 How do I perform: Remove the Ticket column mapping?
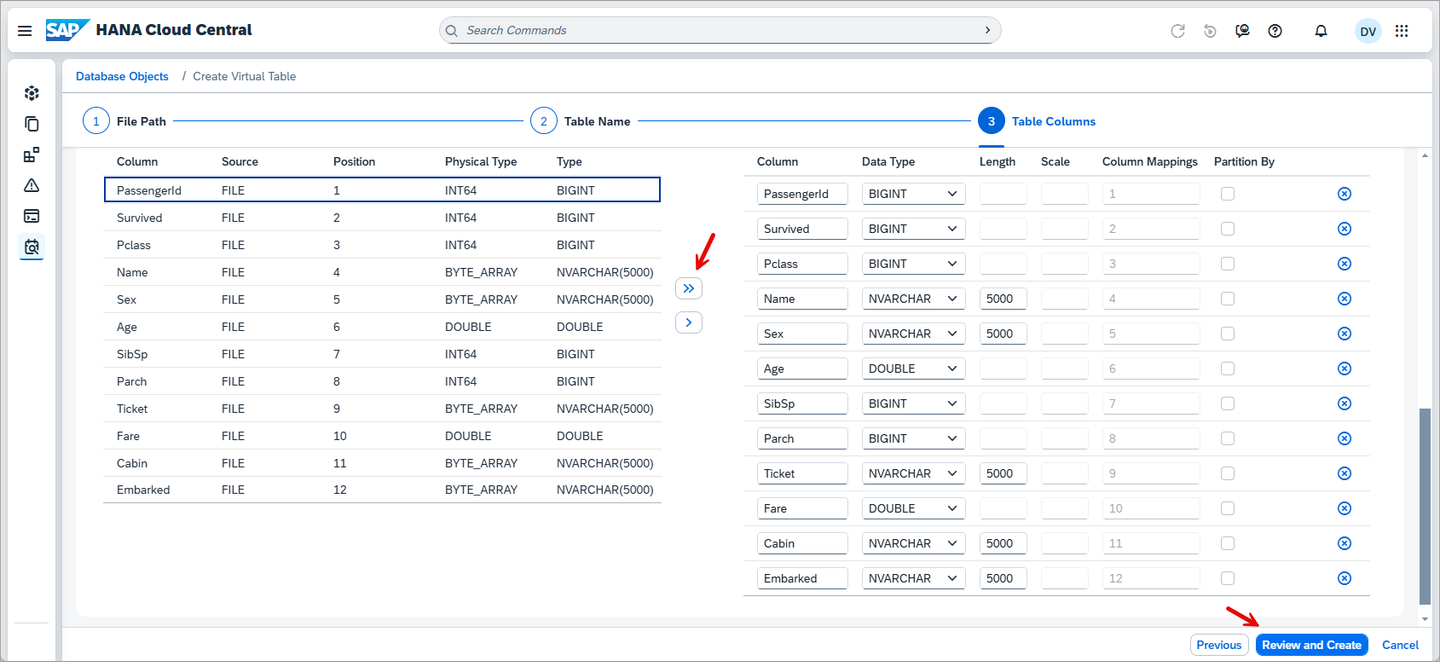[1344, 474]
